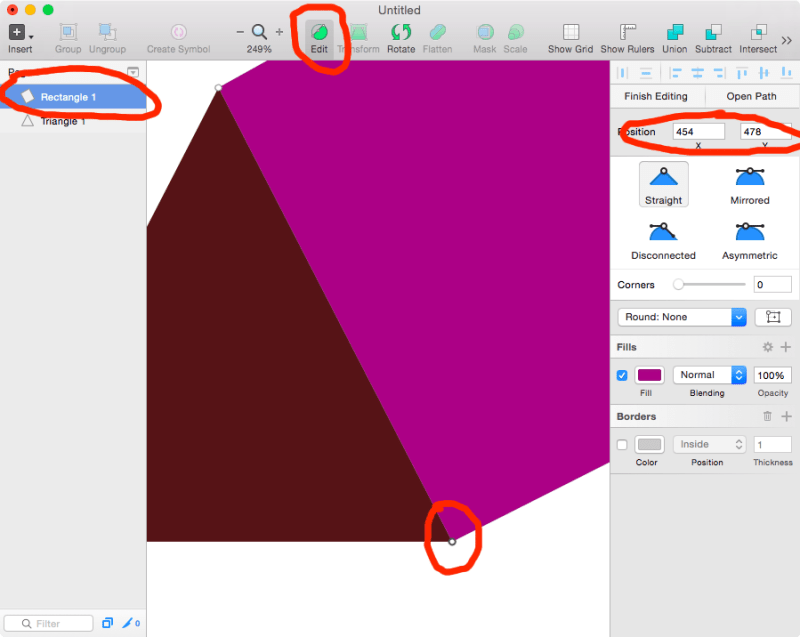Click the Mask toolbar icon
The height and width of the screenshot is (637, 800).
pyautogui.click(x=484, y=31)
